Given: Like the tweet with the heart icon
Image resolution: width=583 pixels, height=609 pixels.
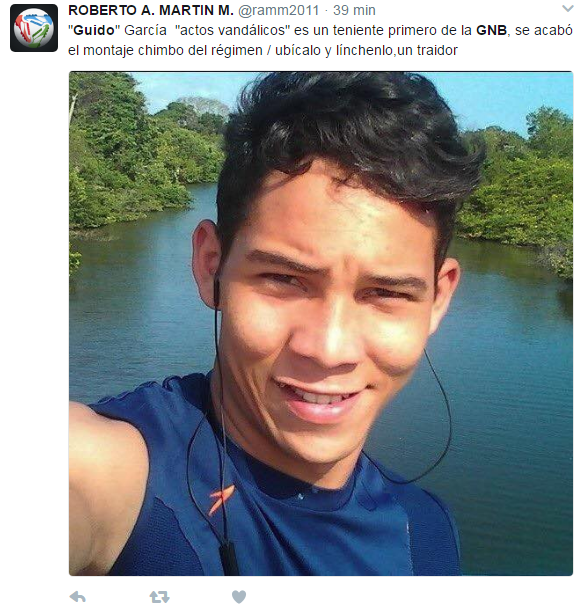Looking at the screenshot, I should click(x=239, y=597).
